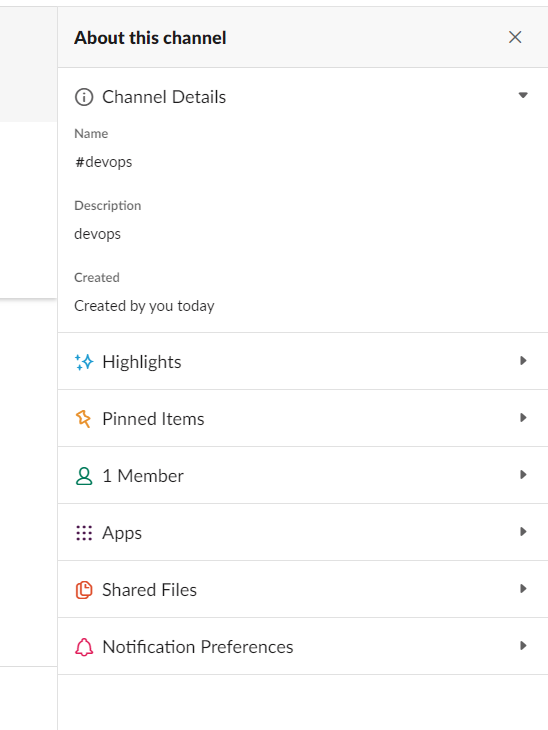Screen dimensions: 548x730
Task: Click the Notification Preferences bell icon
Action: (84, 647)
